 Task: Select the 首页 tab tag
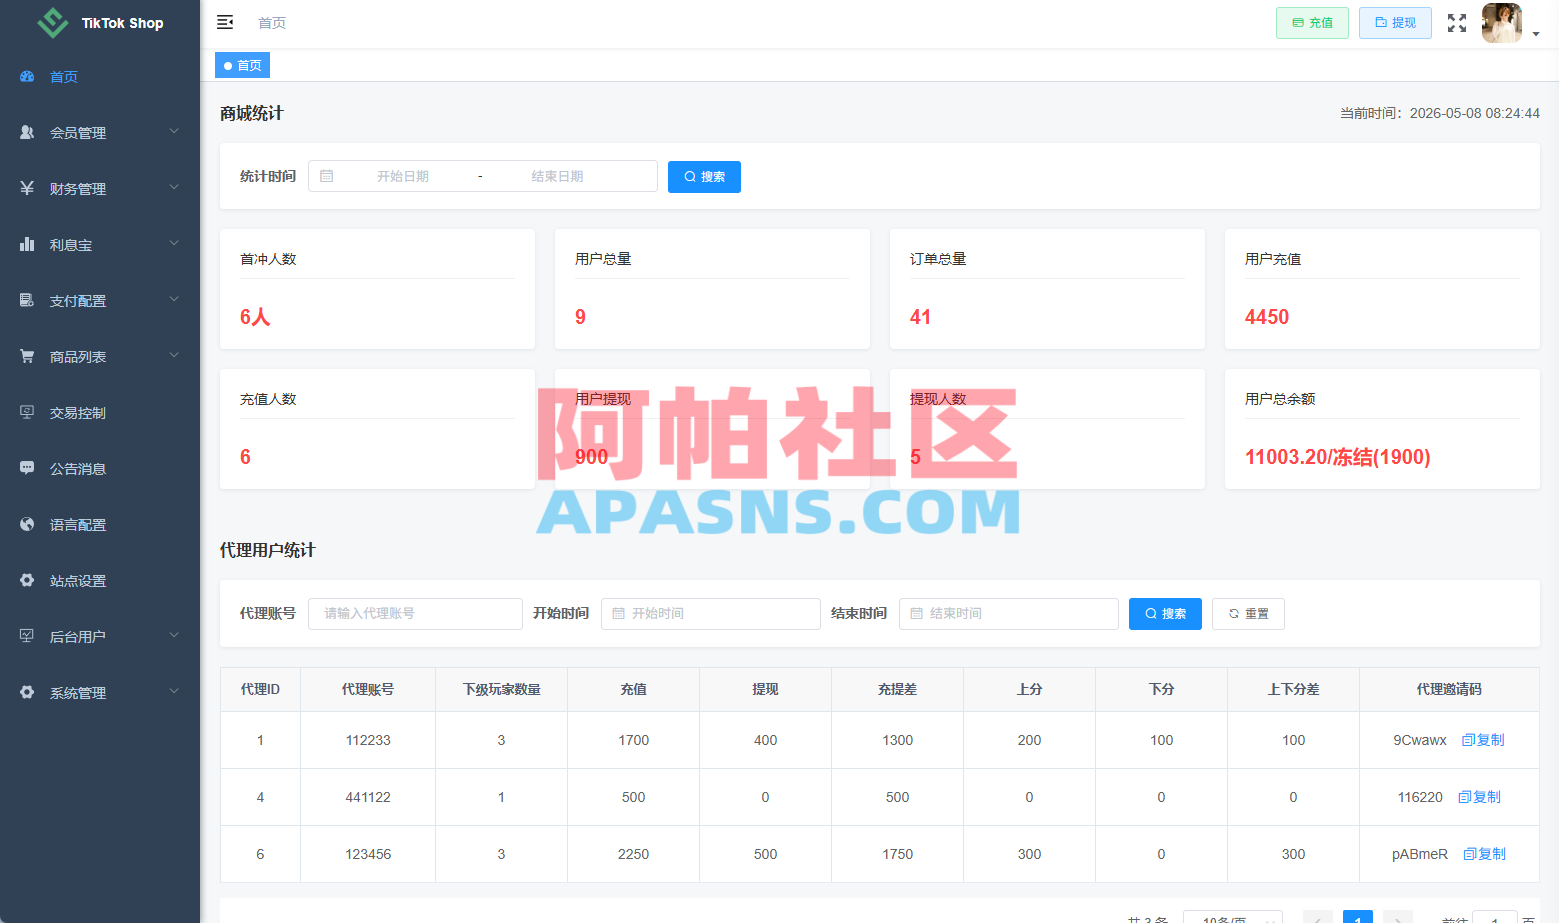click(242, 65)
